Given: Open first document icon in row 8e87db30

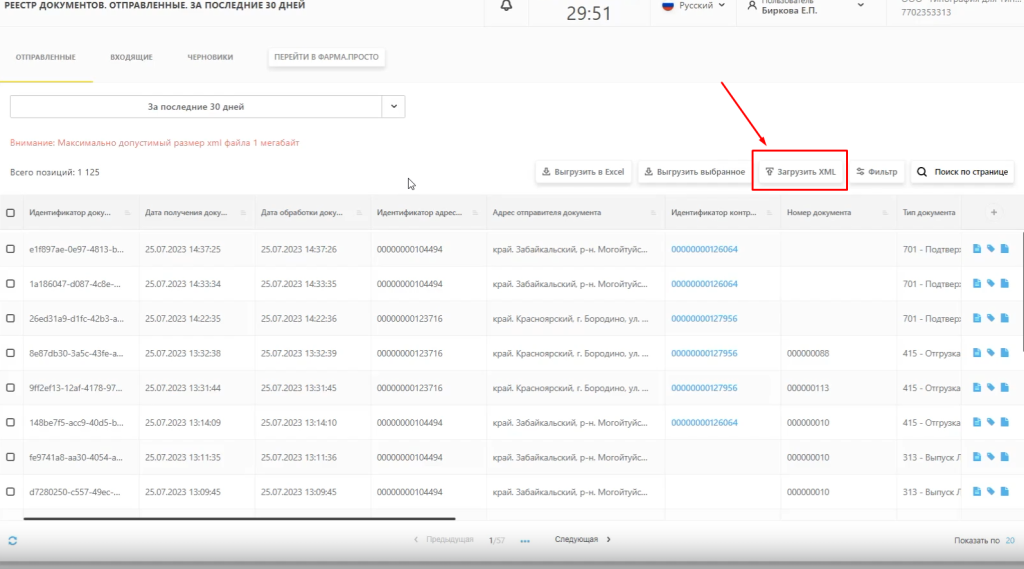Looking at the screenshot, I should 977,353.
